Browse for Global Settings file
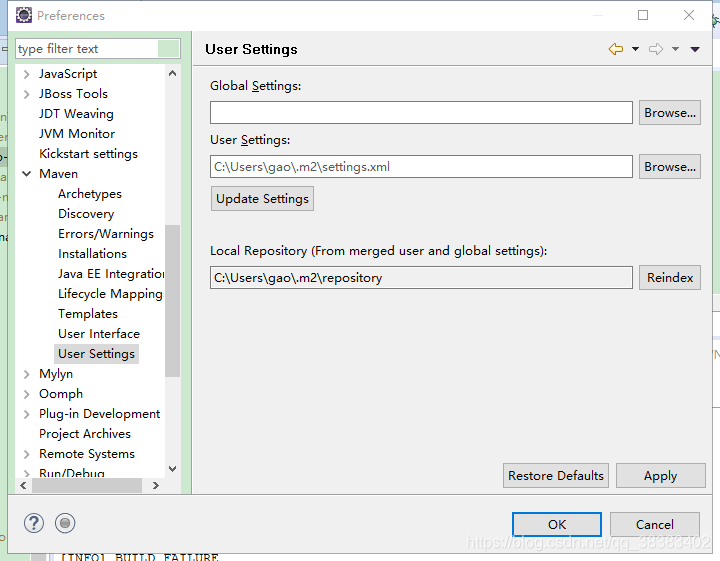 669,112
